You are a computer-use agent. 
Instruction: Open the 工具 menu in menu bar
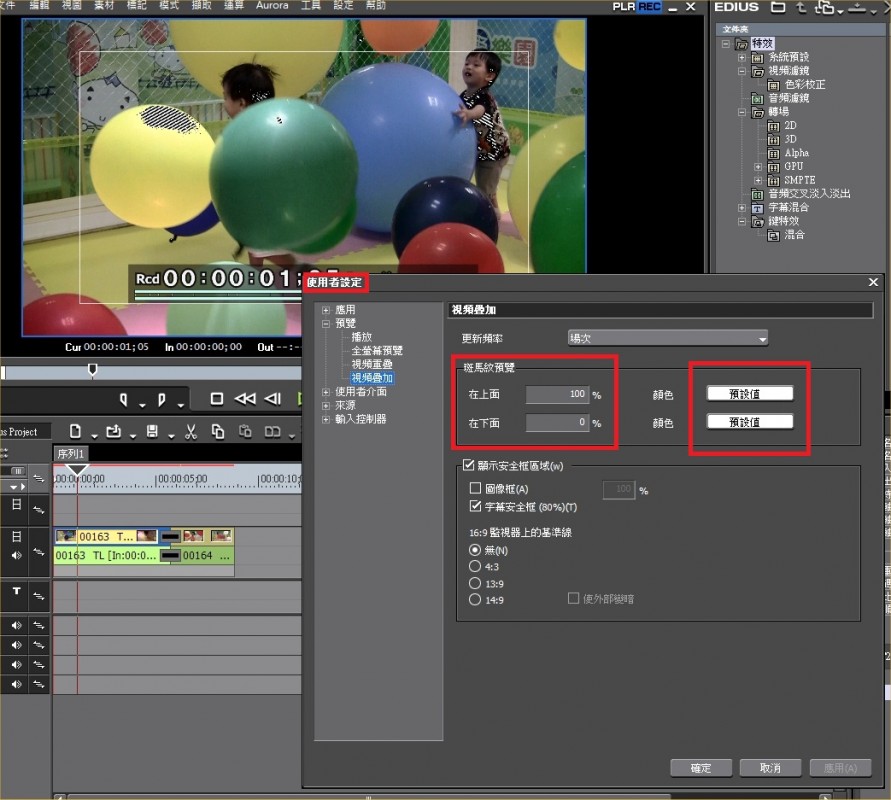coord(311,6)
